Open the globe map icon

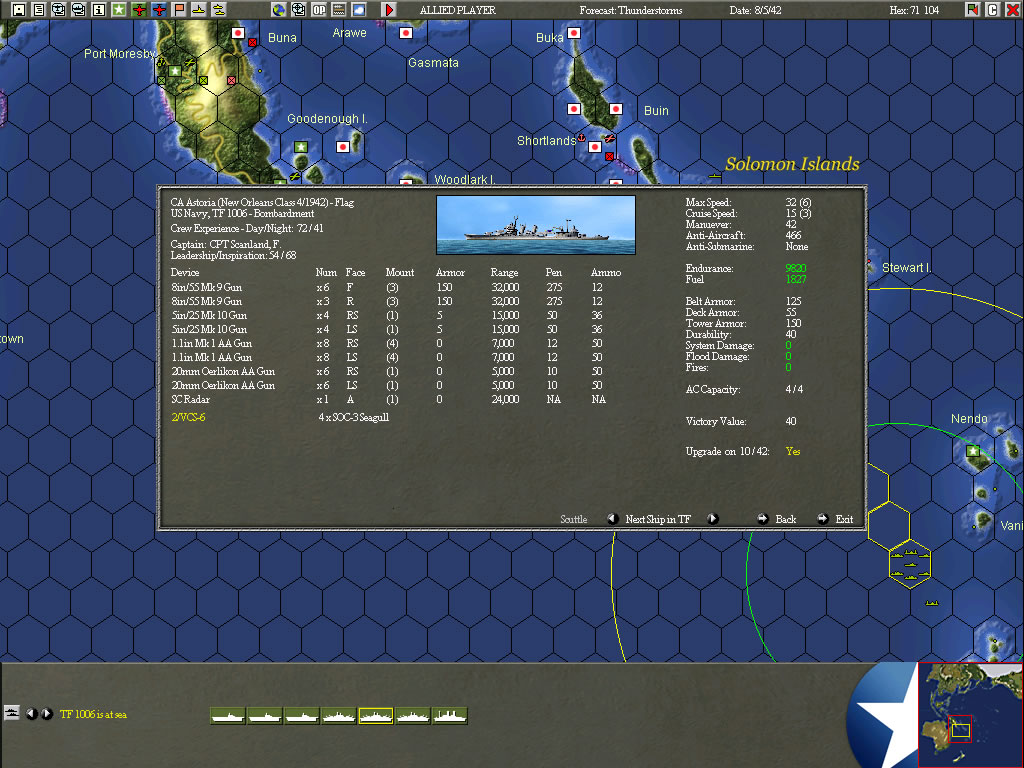click(x=279, y=10)
